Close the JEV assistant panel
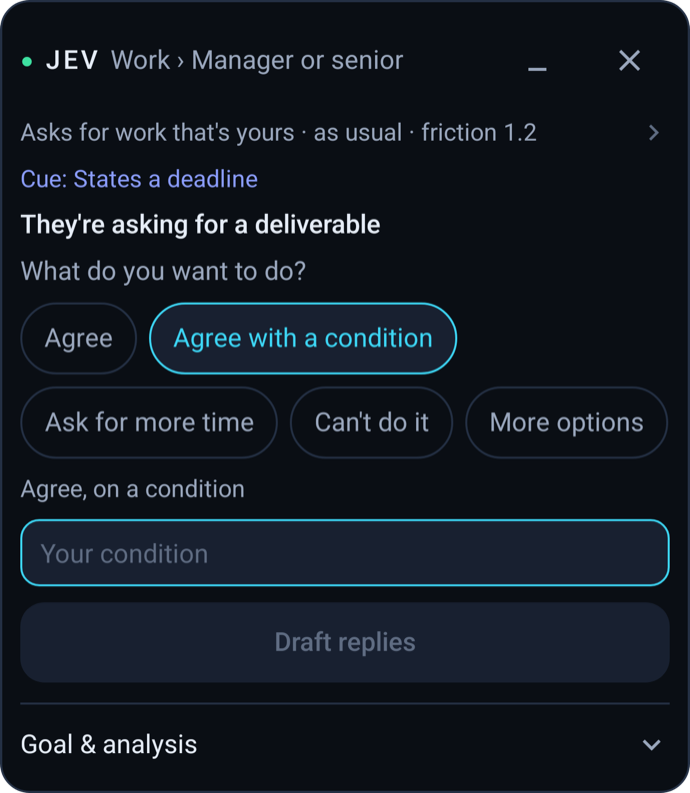The height and width of the screenshot is (793, 690). pyautogui.click(x=629, y=61)
